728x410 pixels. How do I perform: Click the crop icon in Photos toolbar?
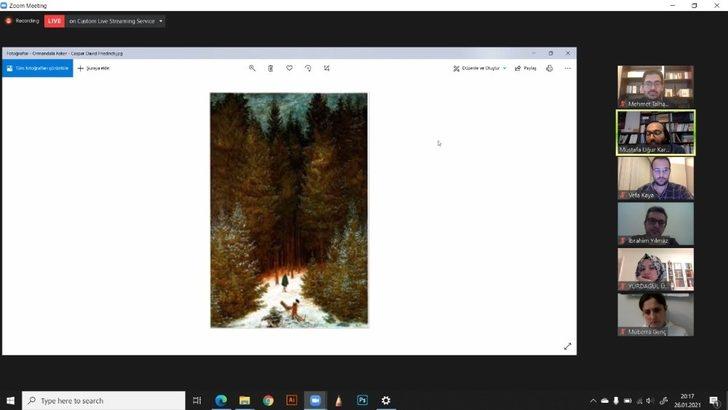327,68
